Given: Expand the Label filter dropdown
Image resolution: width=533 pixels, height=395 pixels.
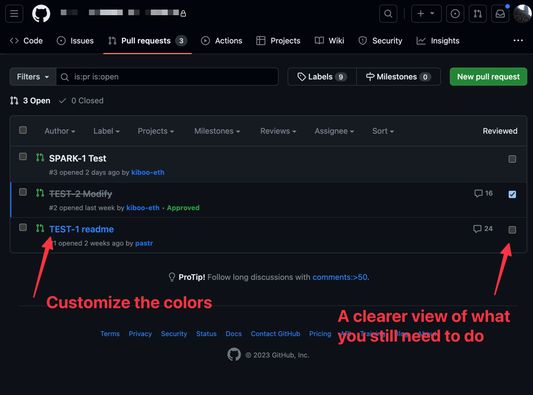Looking at the screenshot, I should click(106, 131).
